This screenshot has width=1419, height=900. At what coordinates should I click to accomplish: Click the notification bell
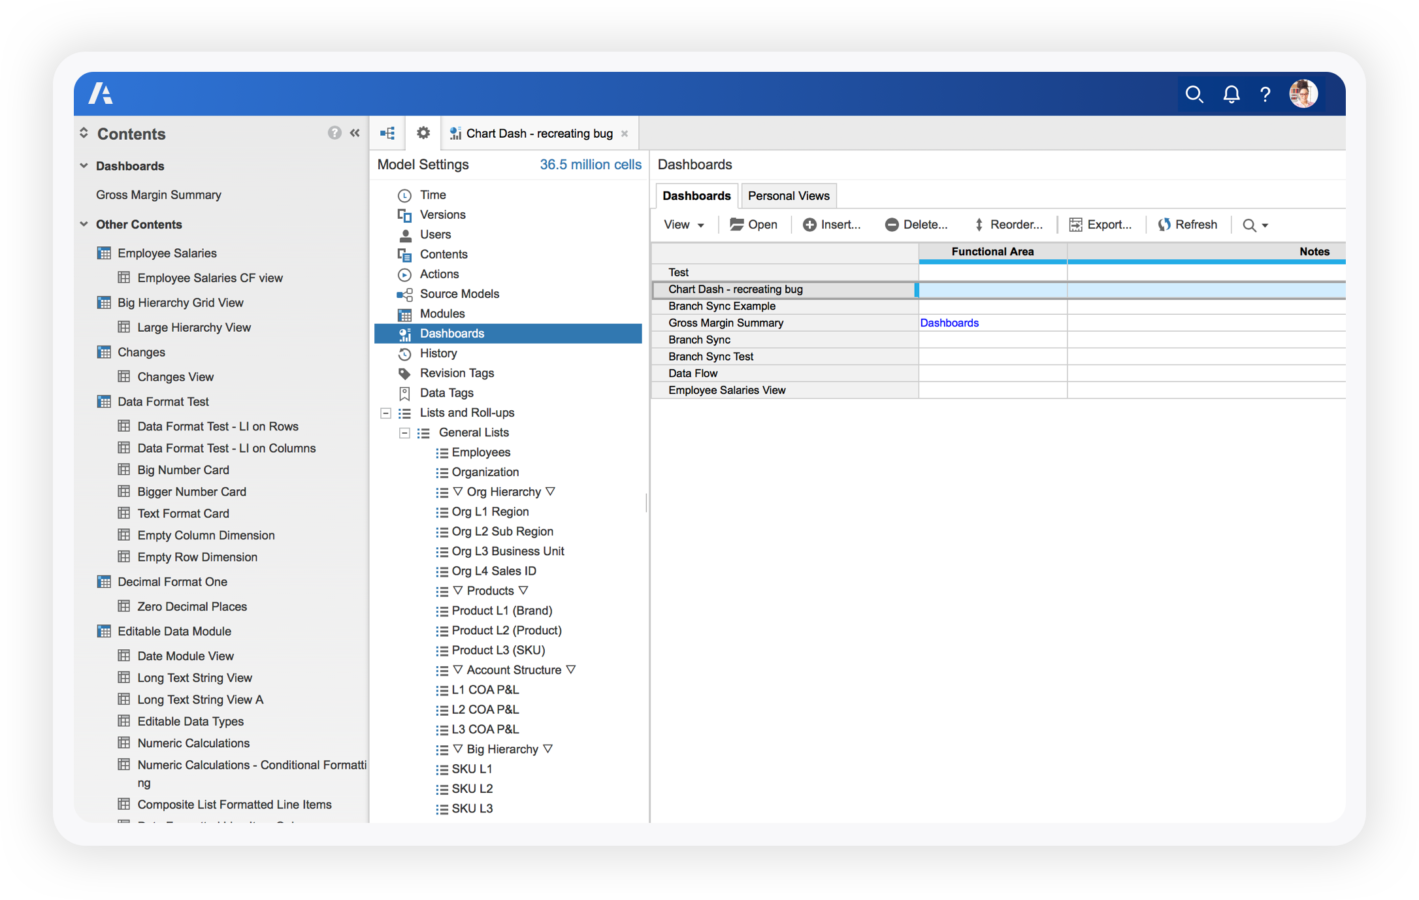click(1231, 93)
